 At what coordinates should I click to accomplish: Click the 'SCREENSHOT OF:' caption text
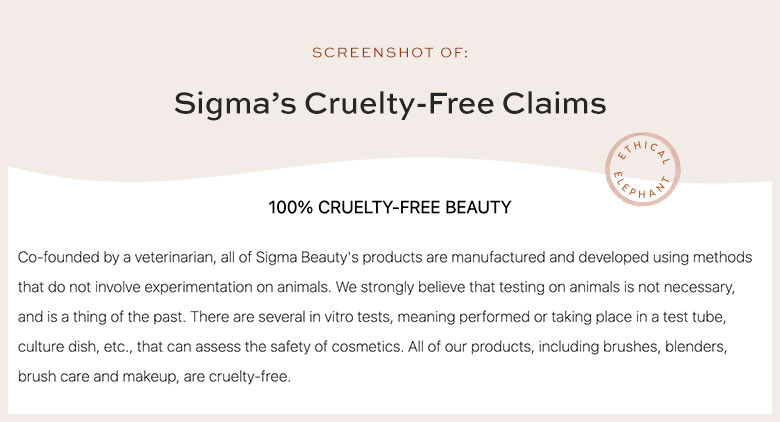[x=390, y=53]
